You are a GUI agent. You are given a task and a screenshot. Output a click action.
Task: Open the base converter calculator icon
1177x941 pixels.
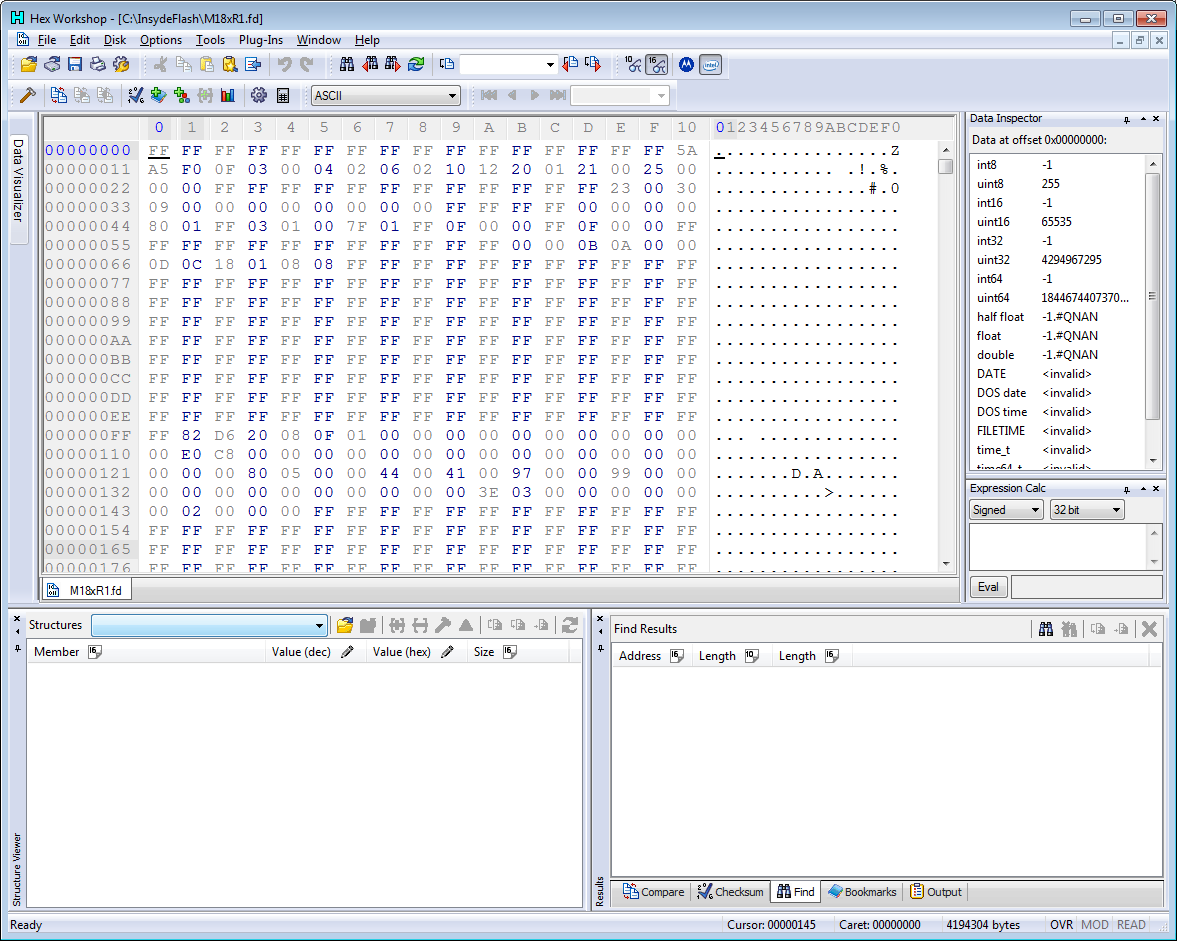(x=283, y=95)
